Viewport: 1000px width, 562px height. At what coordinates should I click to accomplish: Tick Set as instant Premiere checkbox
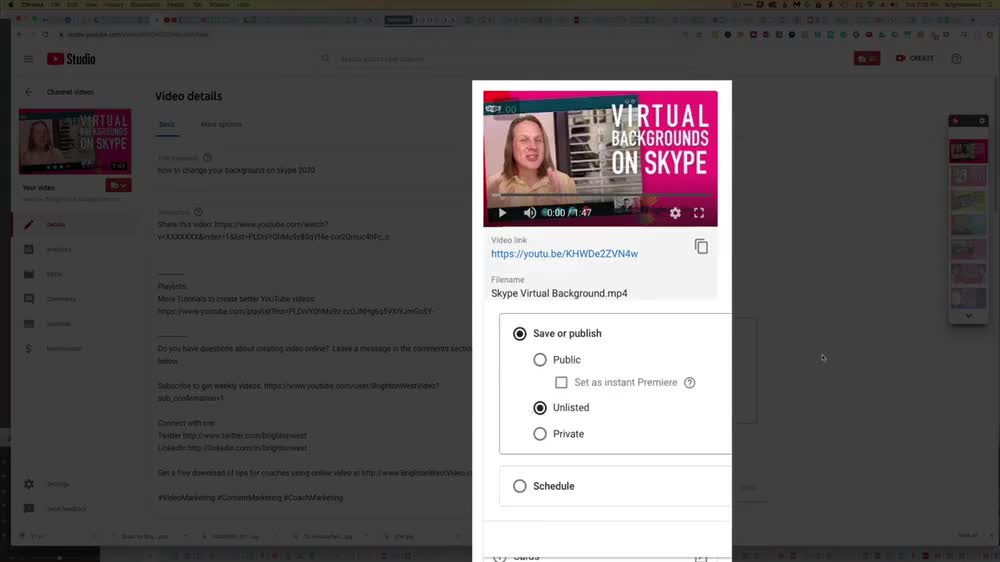pos(561,383)
